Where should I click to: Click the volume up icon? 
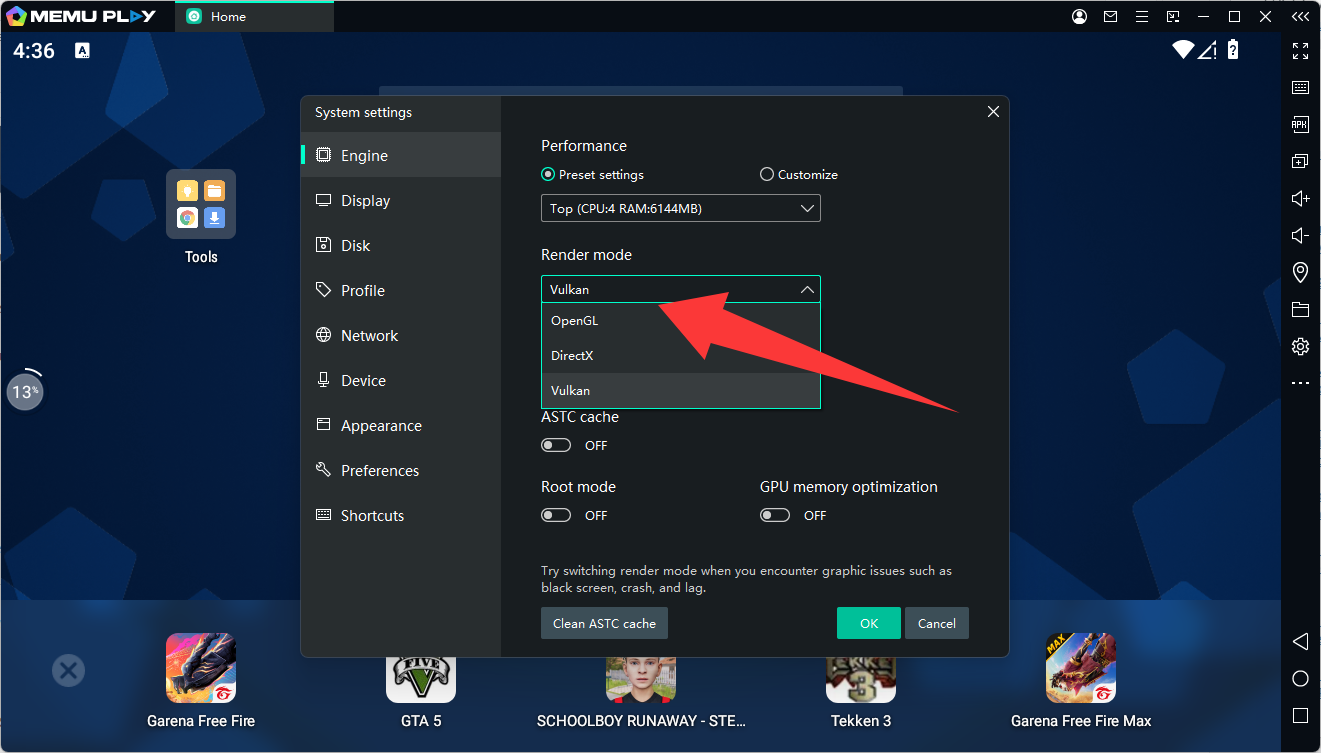tap(1300, 198)
